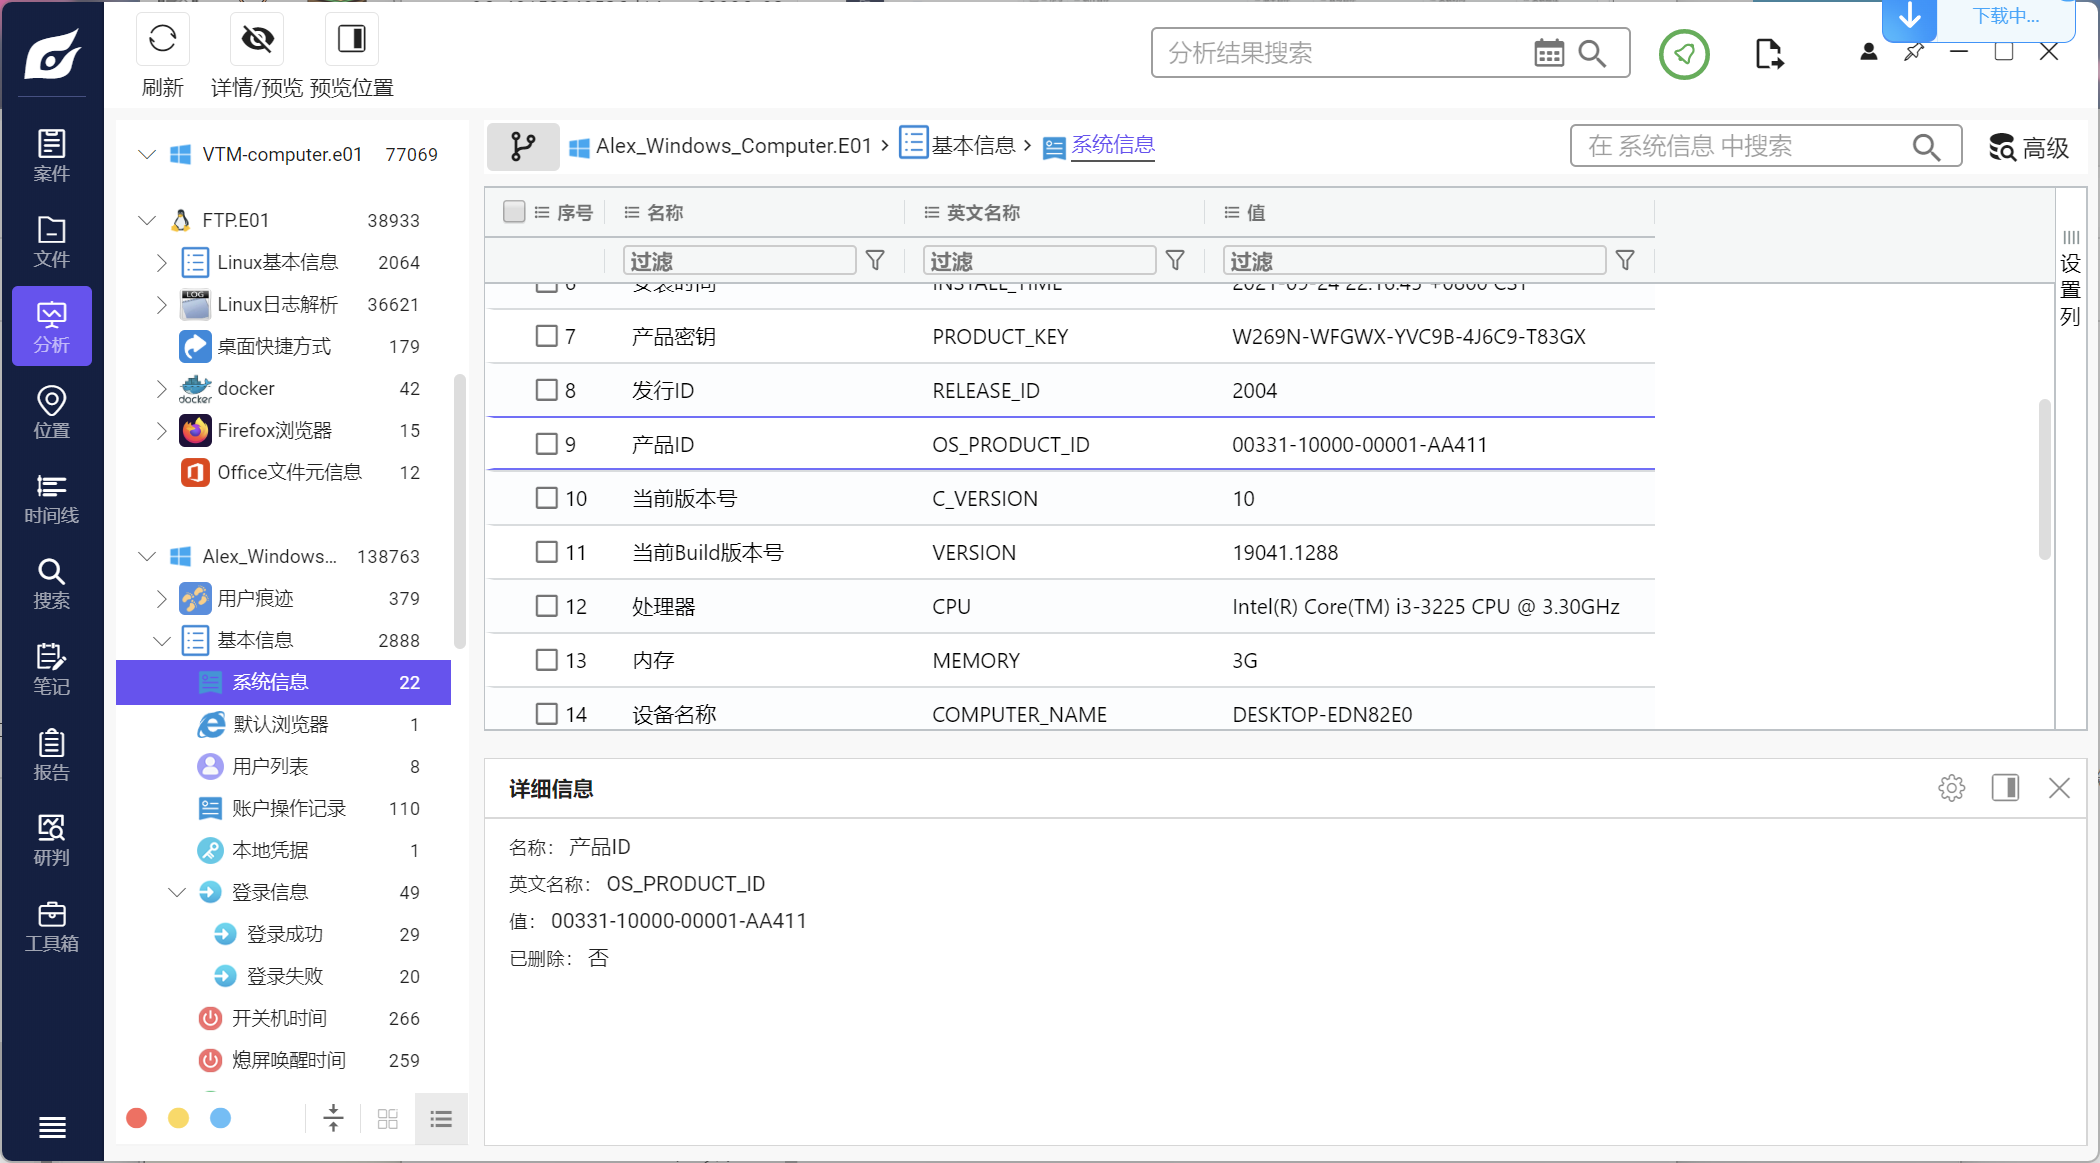
Task: Expand the Firefox浏览器 node
Action: point(161,430)
